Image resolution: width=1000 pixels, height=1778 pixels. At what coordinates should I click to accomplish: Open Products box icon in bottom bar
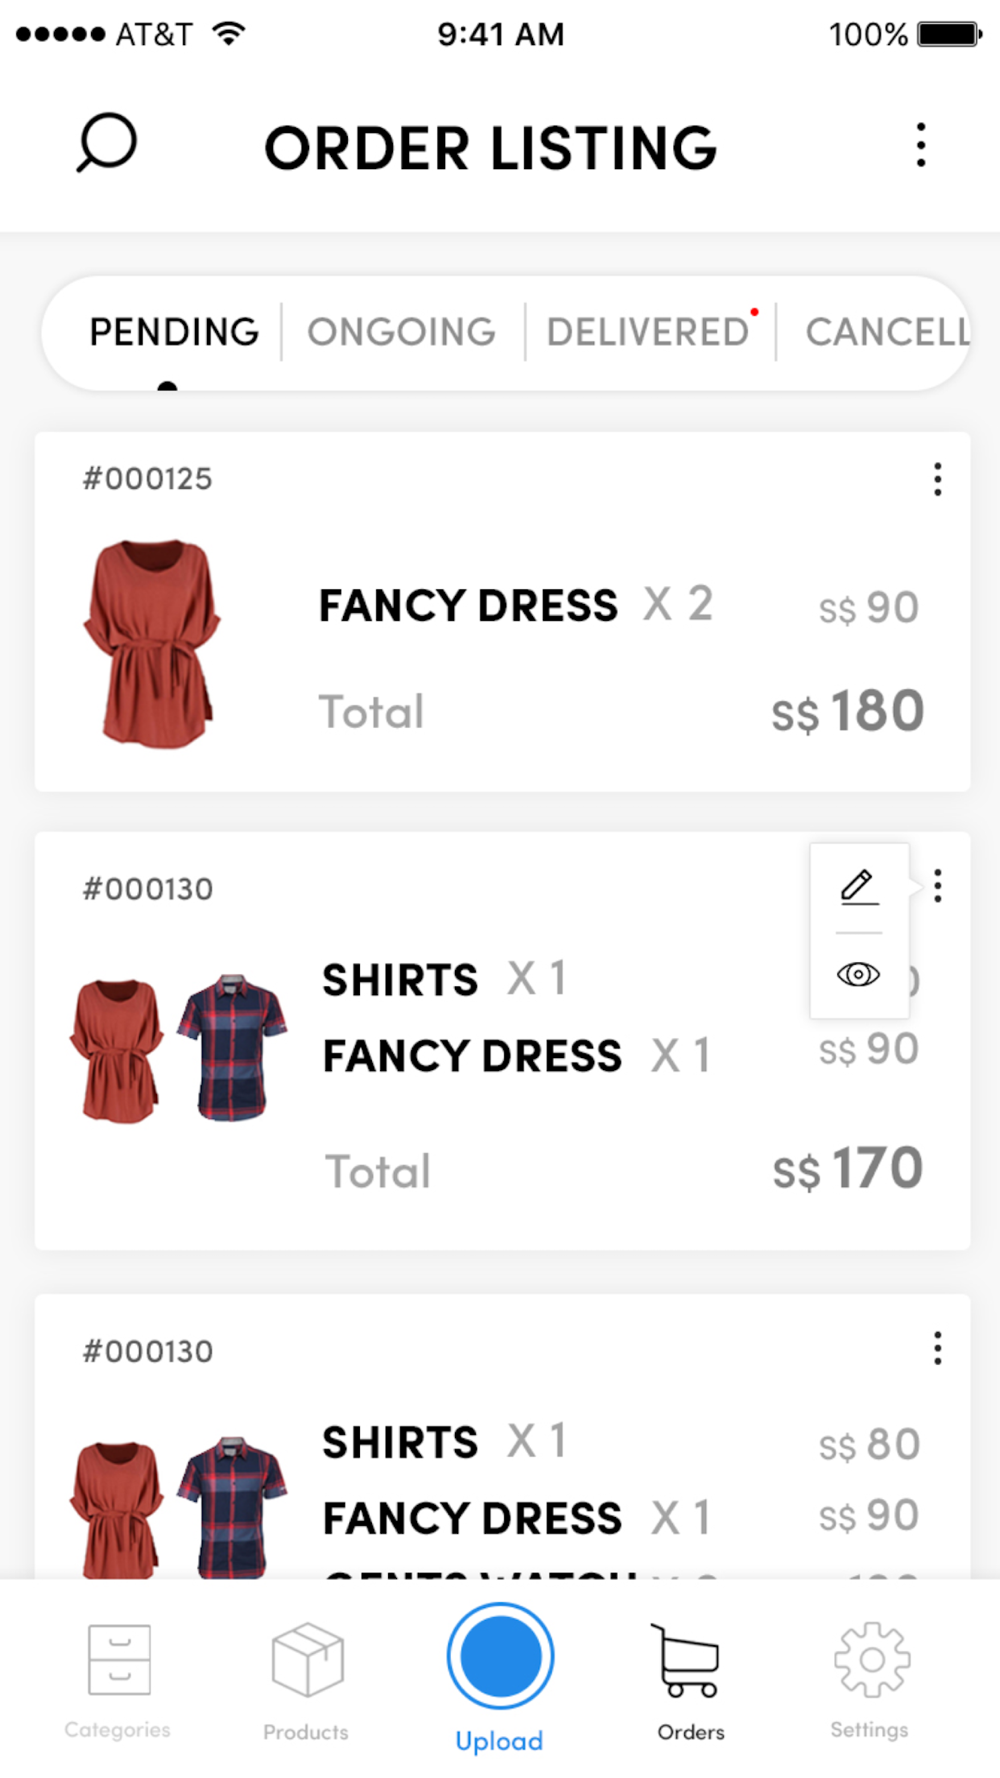coord(308,1660)
